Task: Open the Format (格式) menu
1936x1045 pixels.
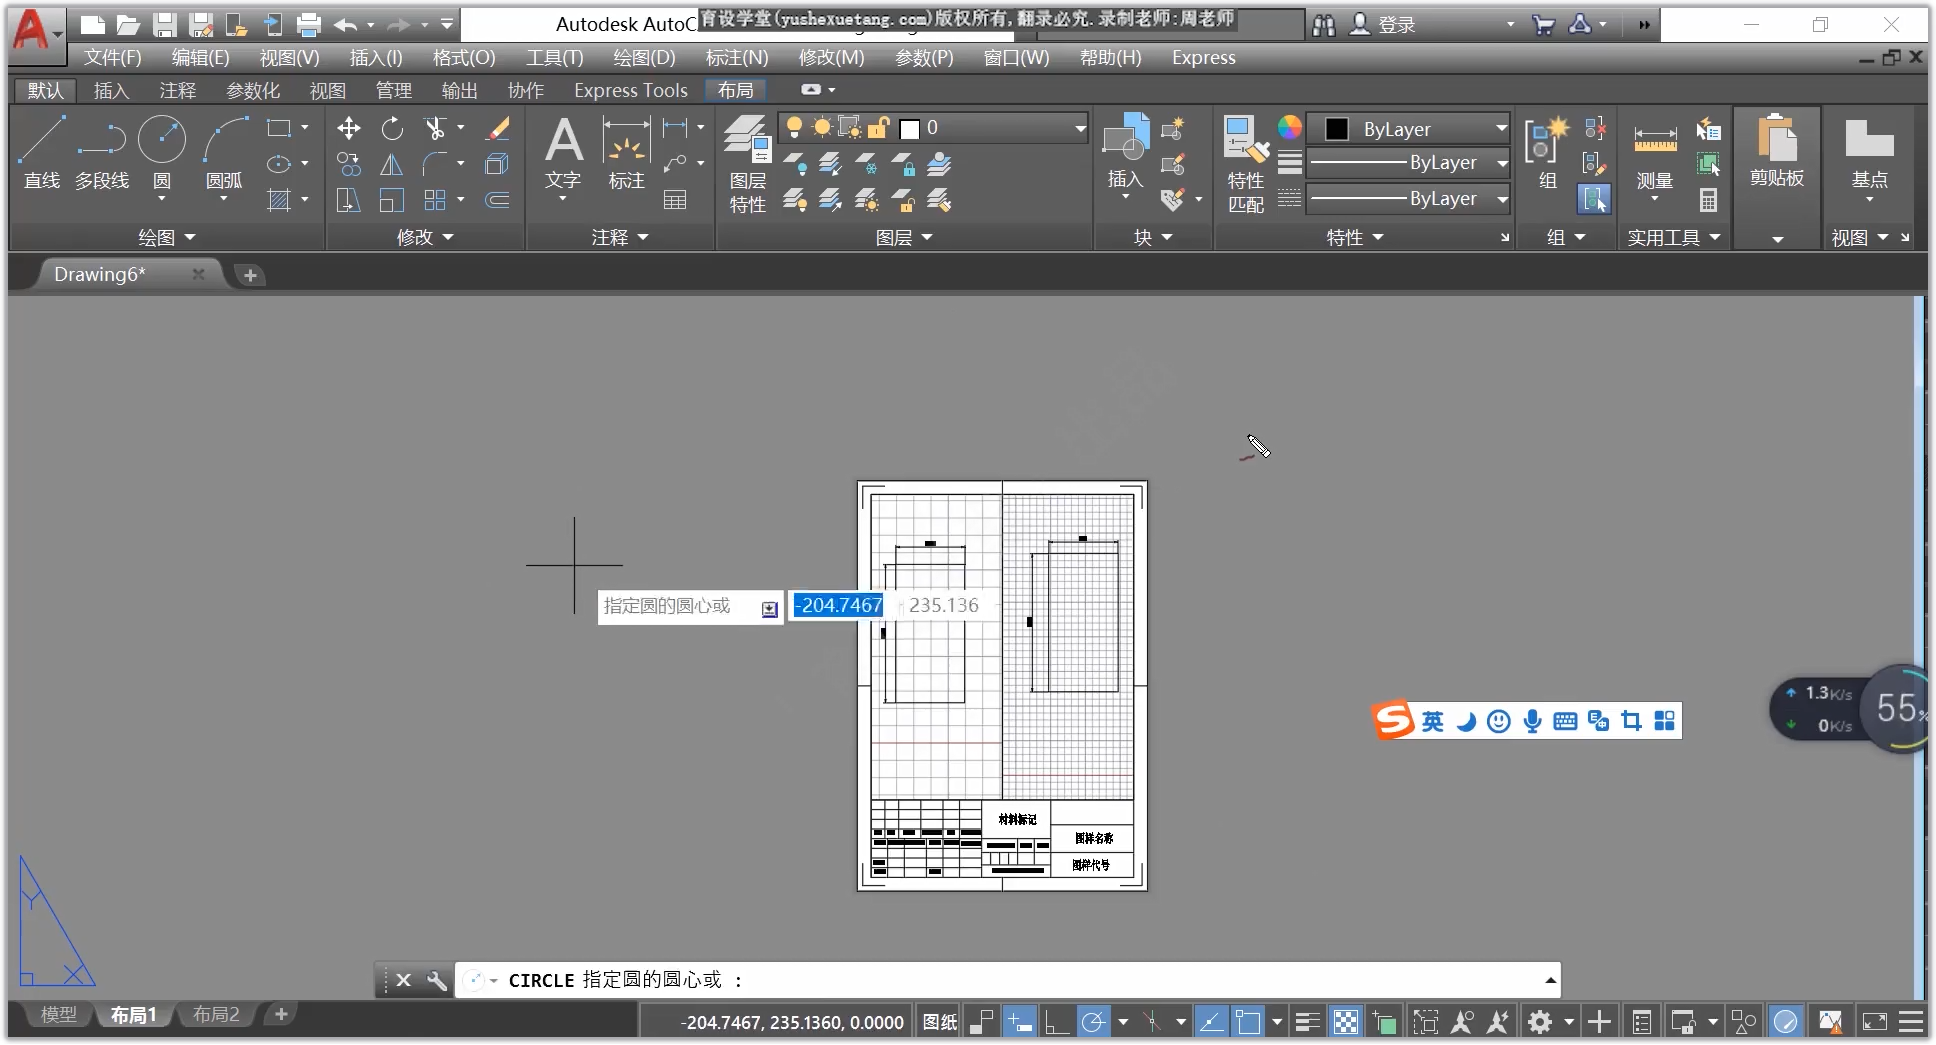Action: [x=464, y=58]
